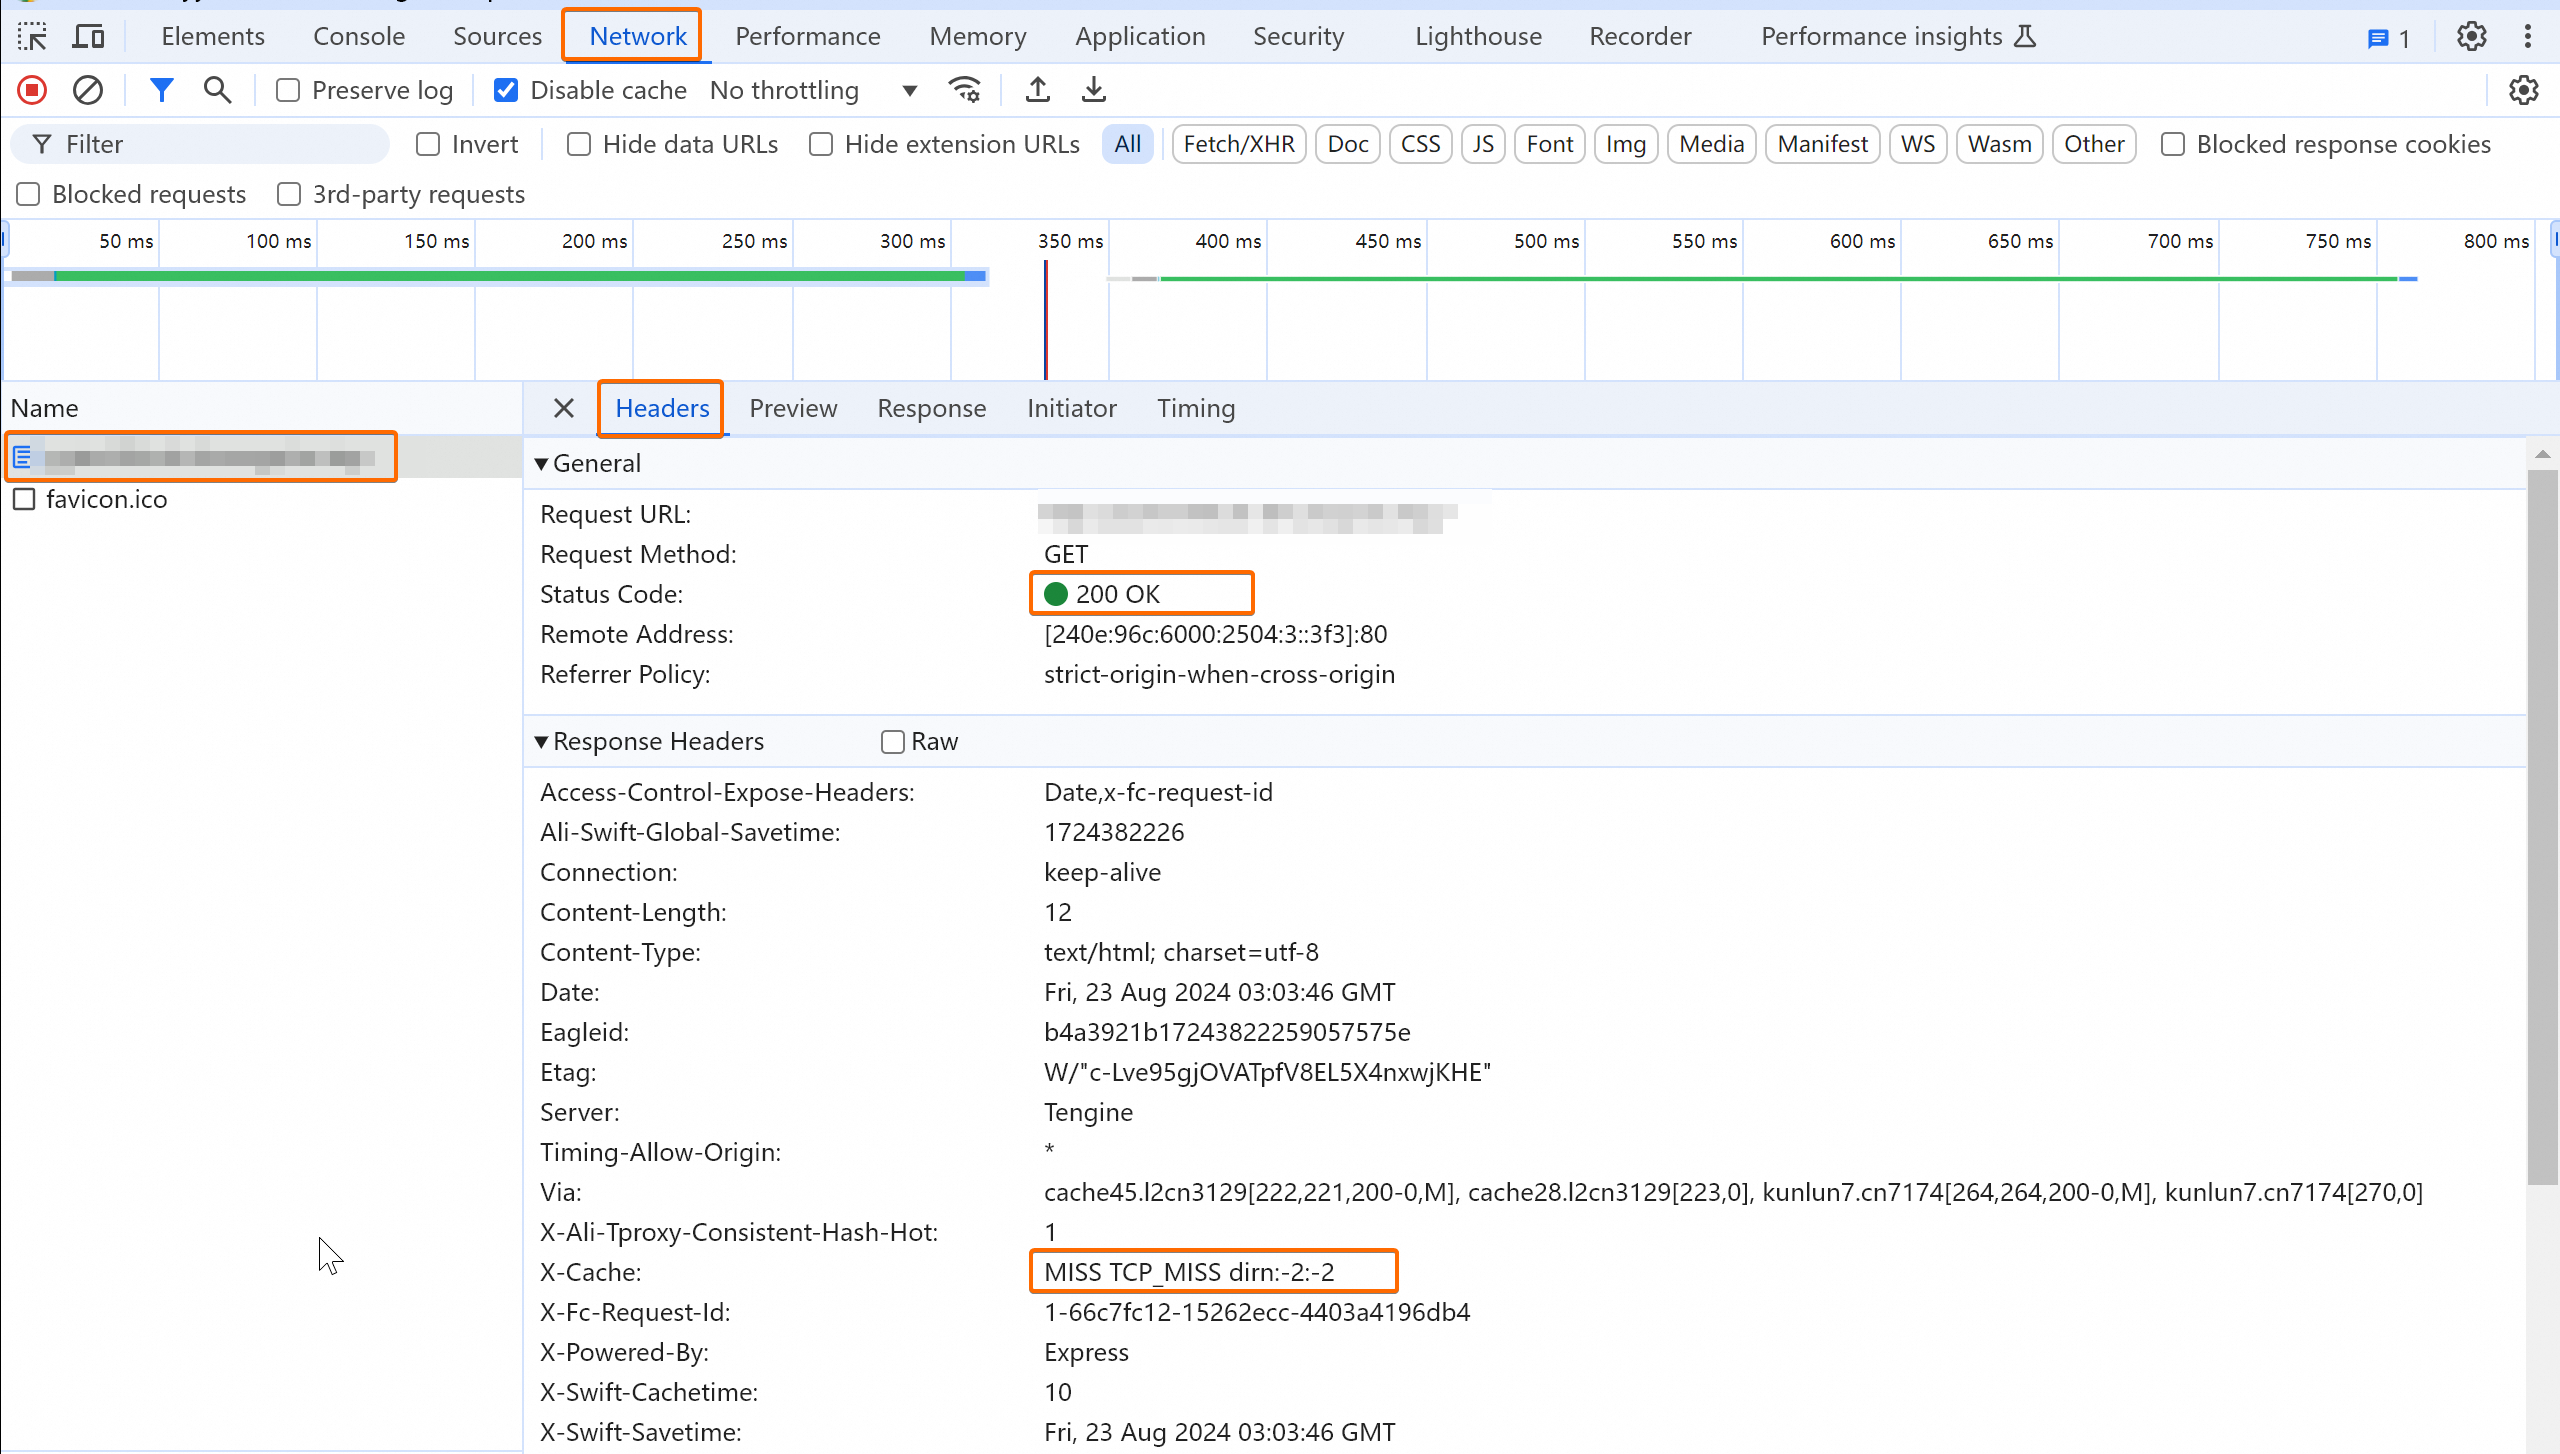2560x1454 pixels.
Task: Uncheck Disable cache checkbox
Action: 506,90
